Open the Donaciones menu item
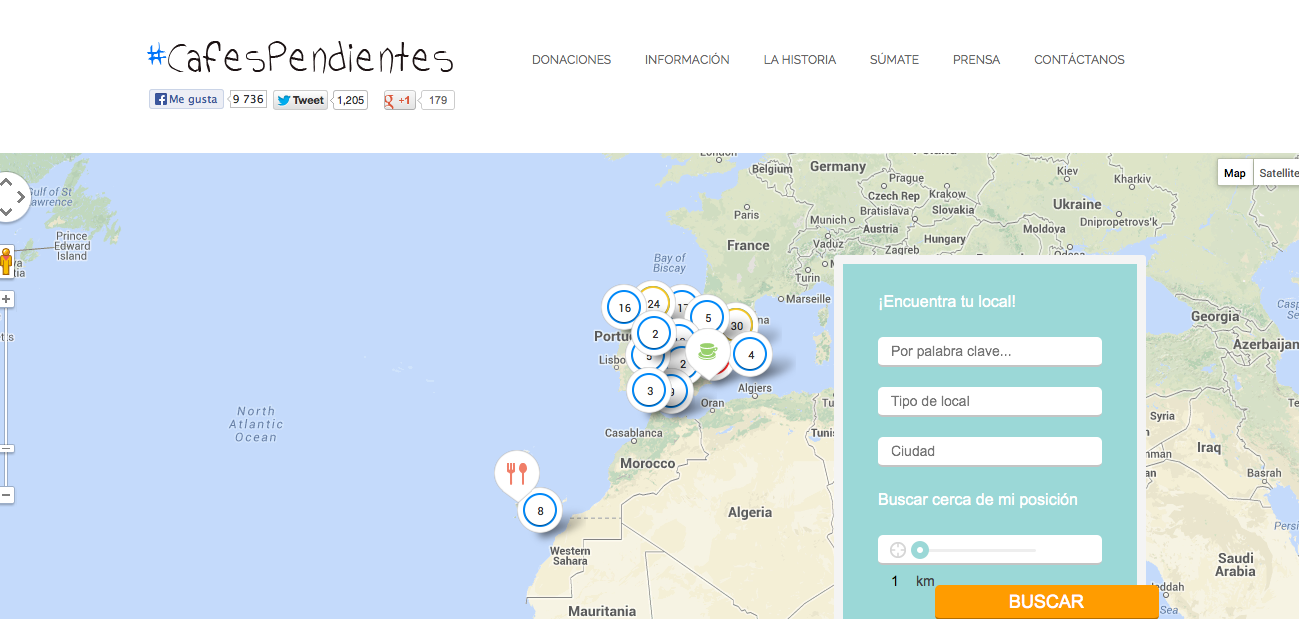1299x619 pixels. point(571,60)
